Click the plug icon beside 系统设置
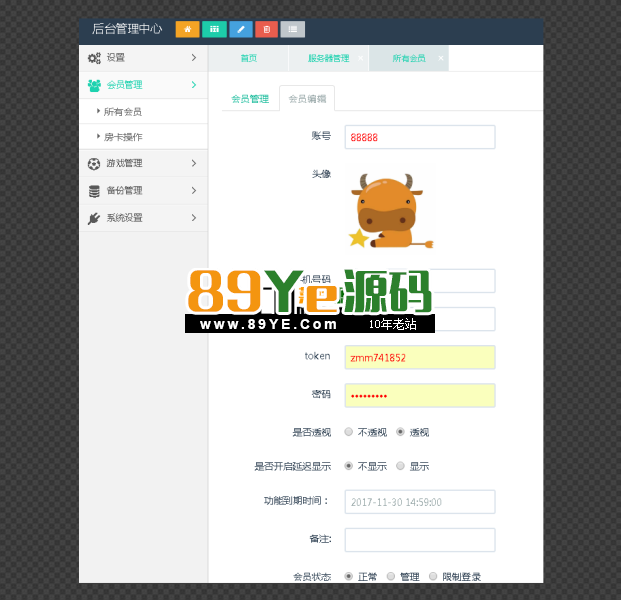This screenshot has height=600, width=621. [x=94, y=218]
